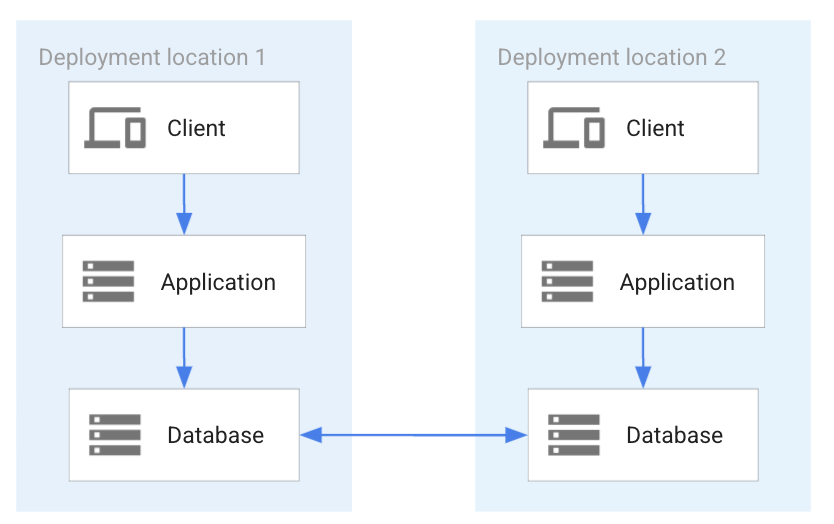Select the "Application" label in Deployment location 1
The height and width of the screenshot is (524, 834).
pyautogui.click(x=218, y=282)
